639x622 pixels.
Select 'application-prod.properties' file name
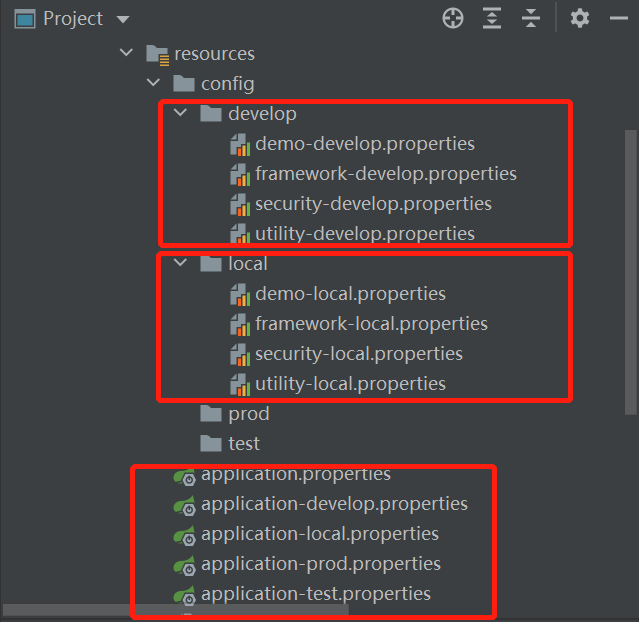click(x=321, y=564)
